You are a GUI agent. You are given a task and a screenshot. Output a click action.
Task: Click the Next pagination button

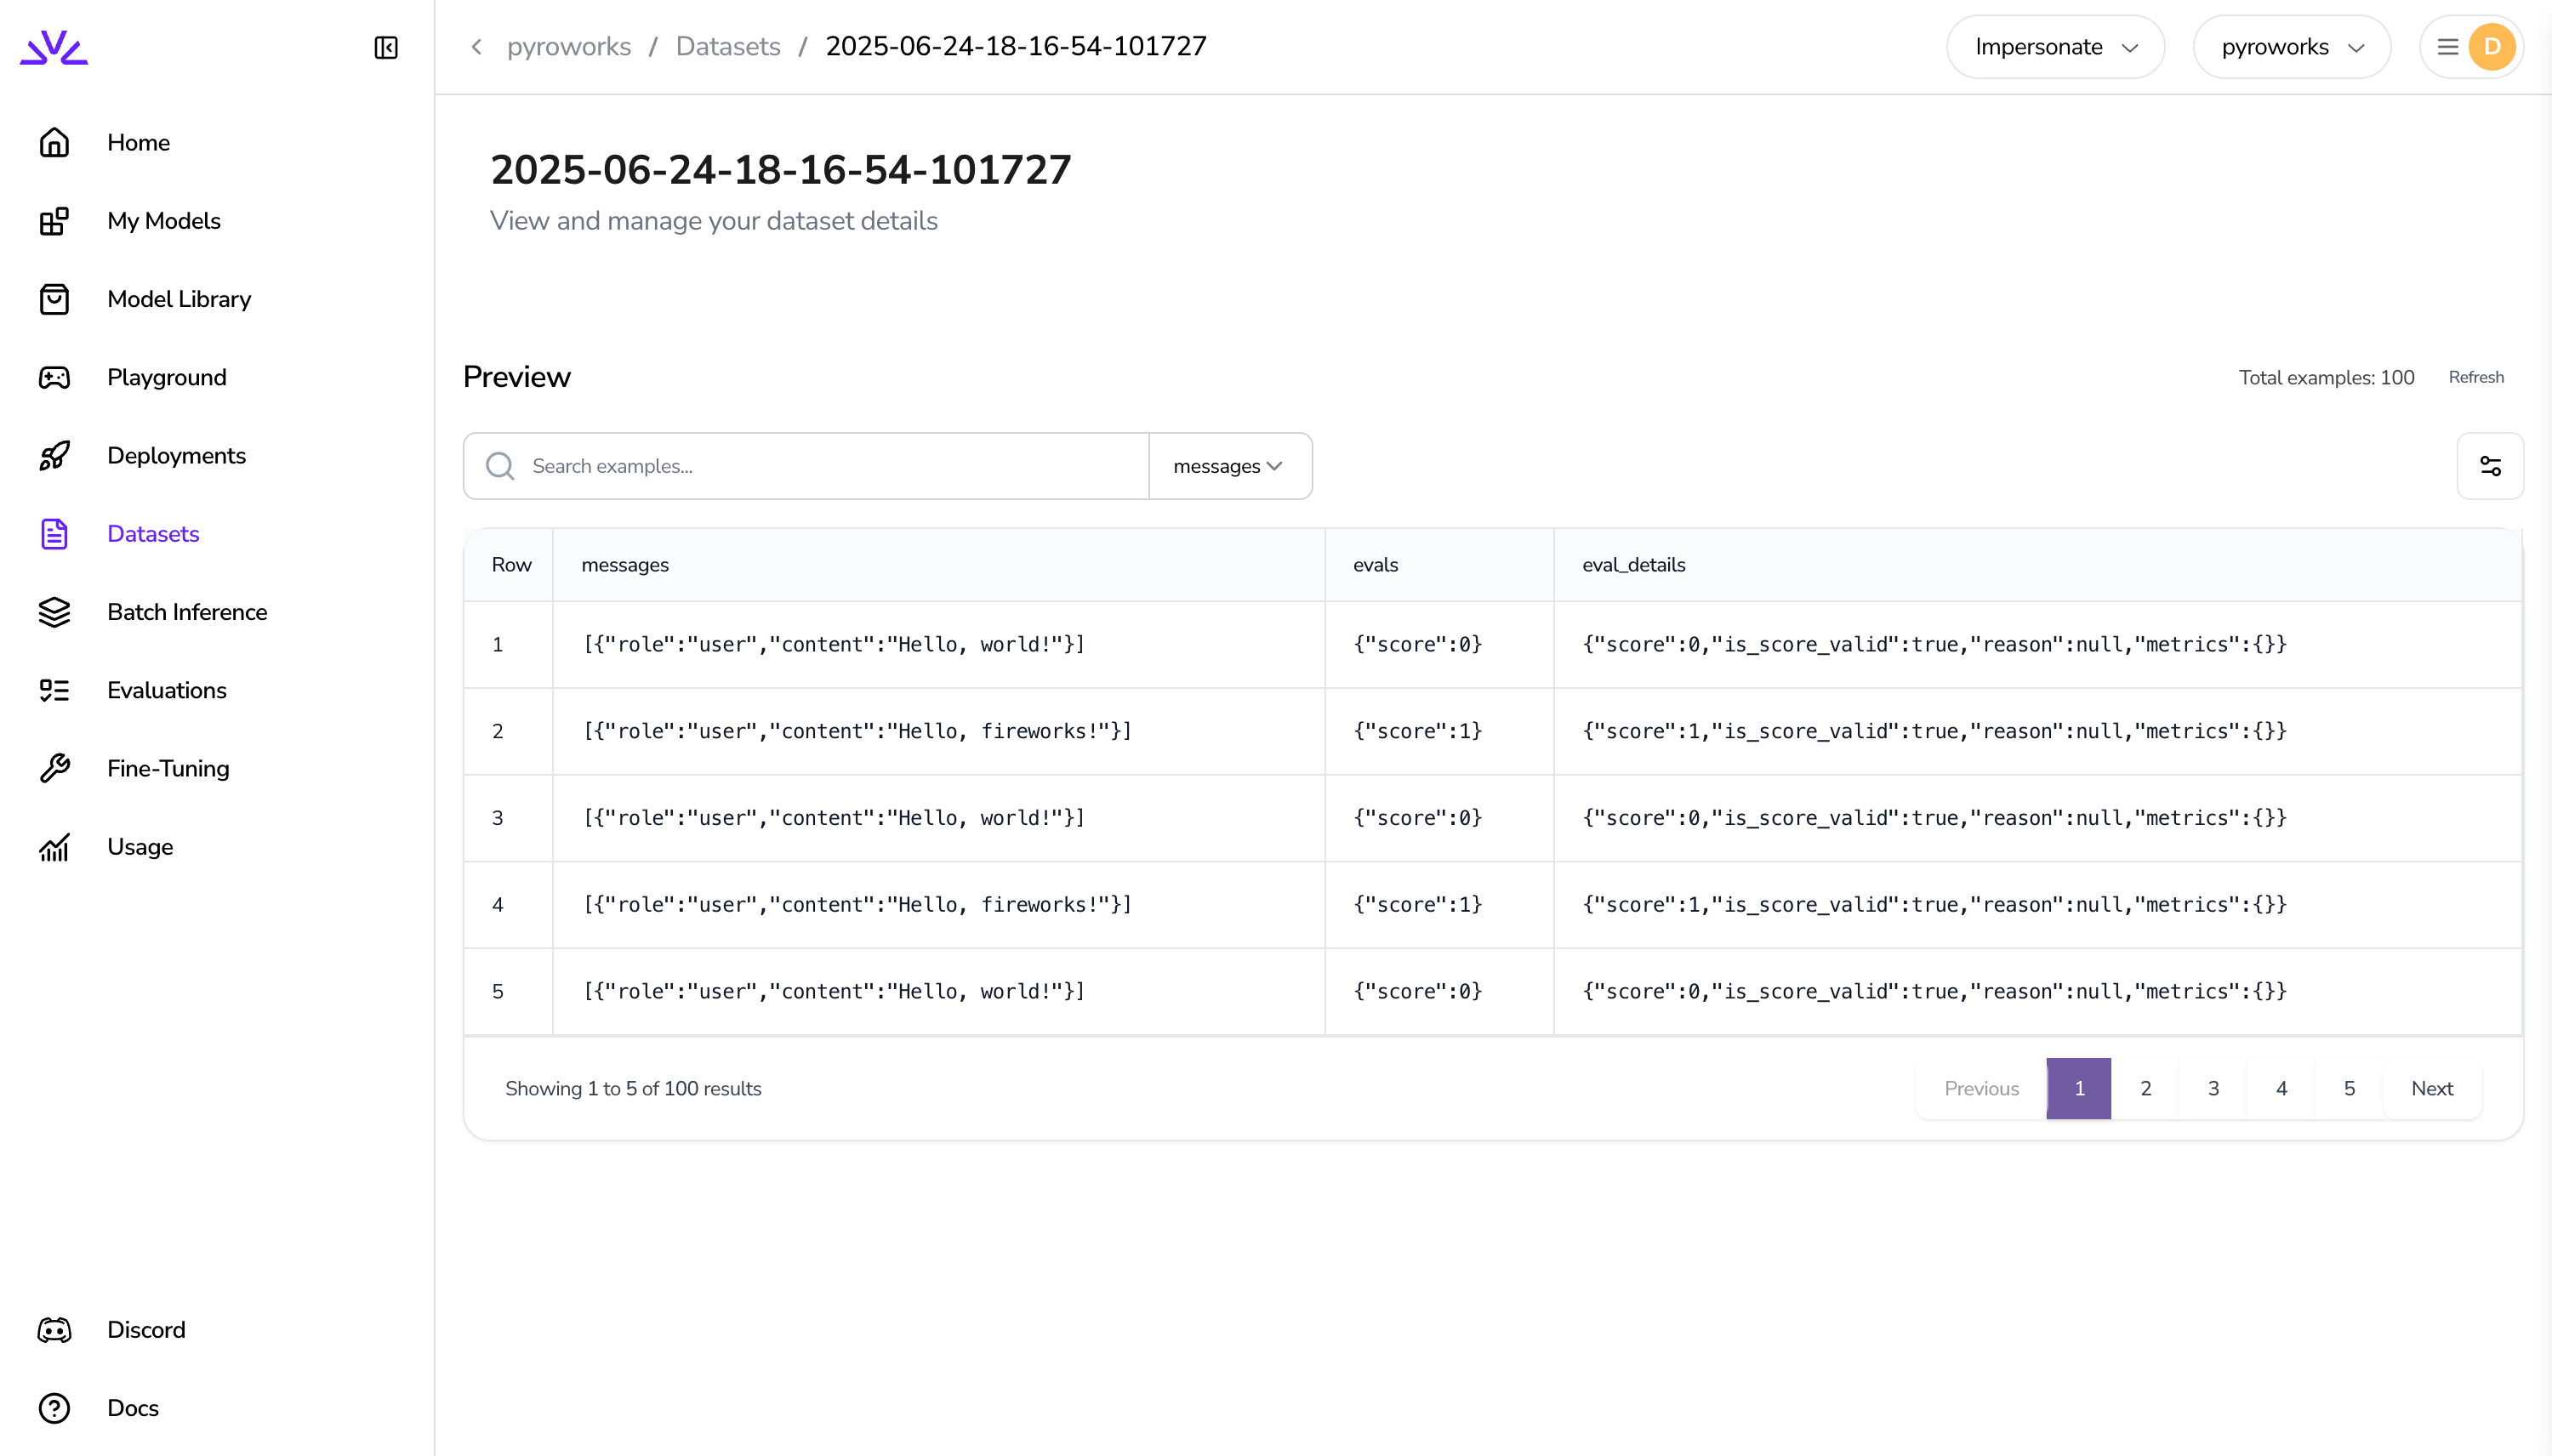coord(2432,1088)
